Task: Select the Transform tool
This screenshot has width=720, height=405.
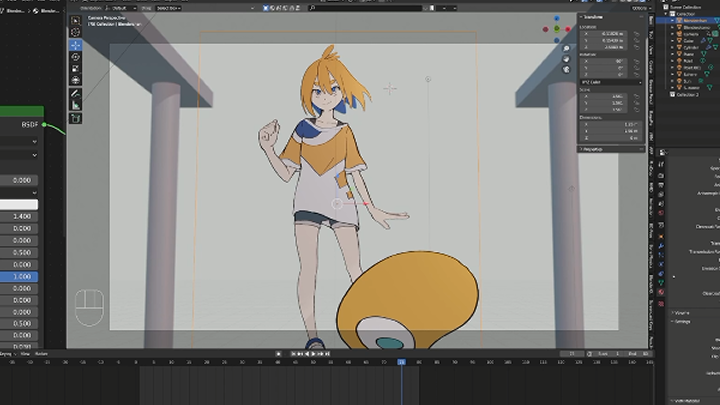Action: click(75, 80)
